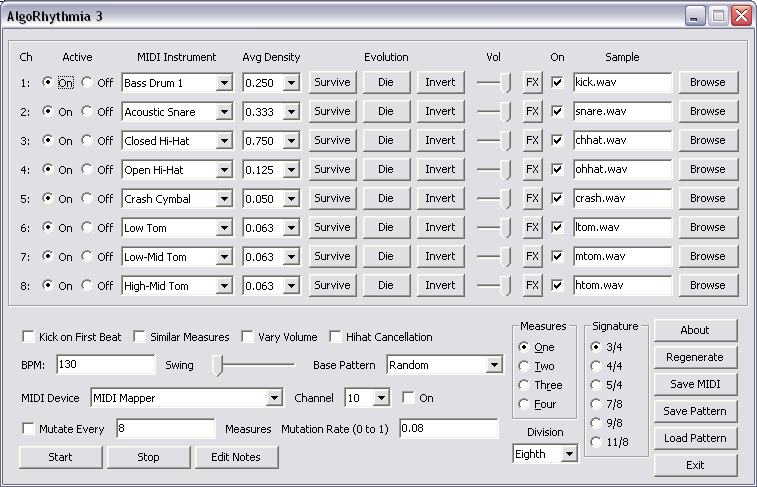Open FX for the Crash Cymbal channel
This screenshot has height=487, width=757.
532,199
